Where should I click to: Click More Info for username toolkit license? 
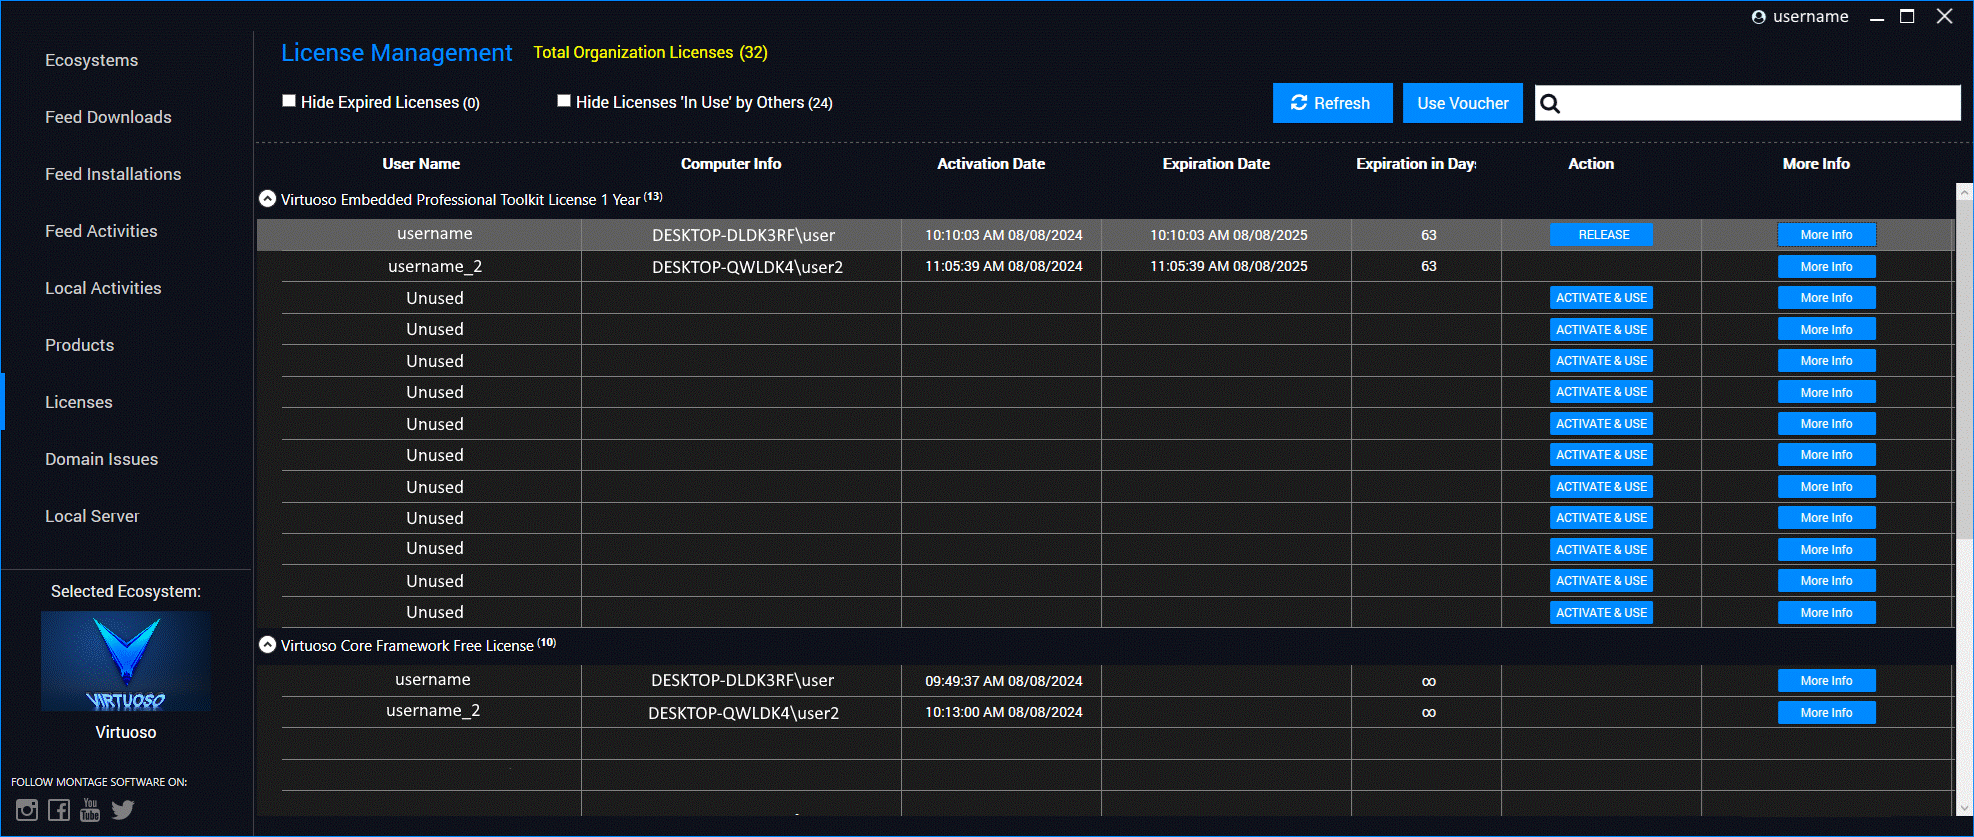[x=1826, y=235]
